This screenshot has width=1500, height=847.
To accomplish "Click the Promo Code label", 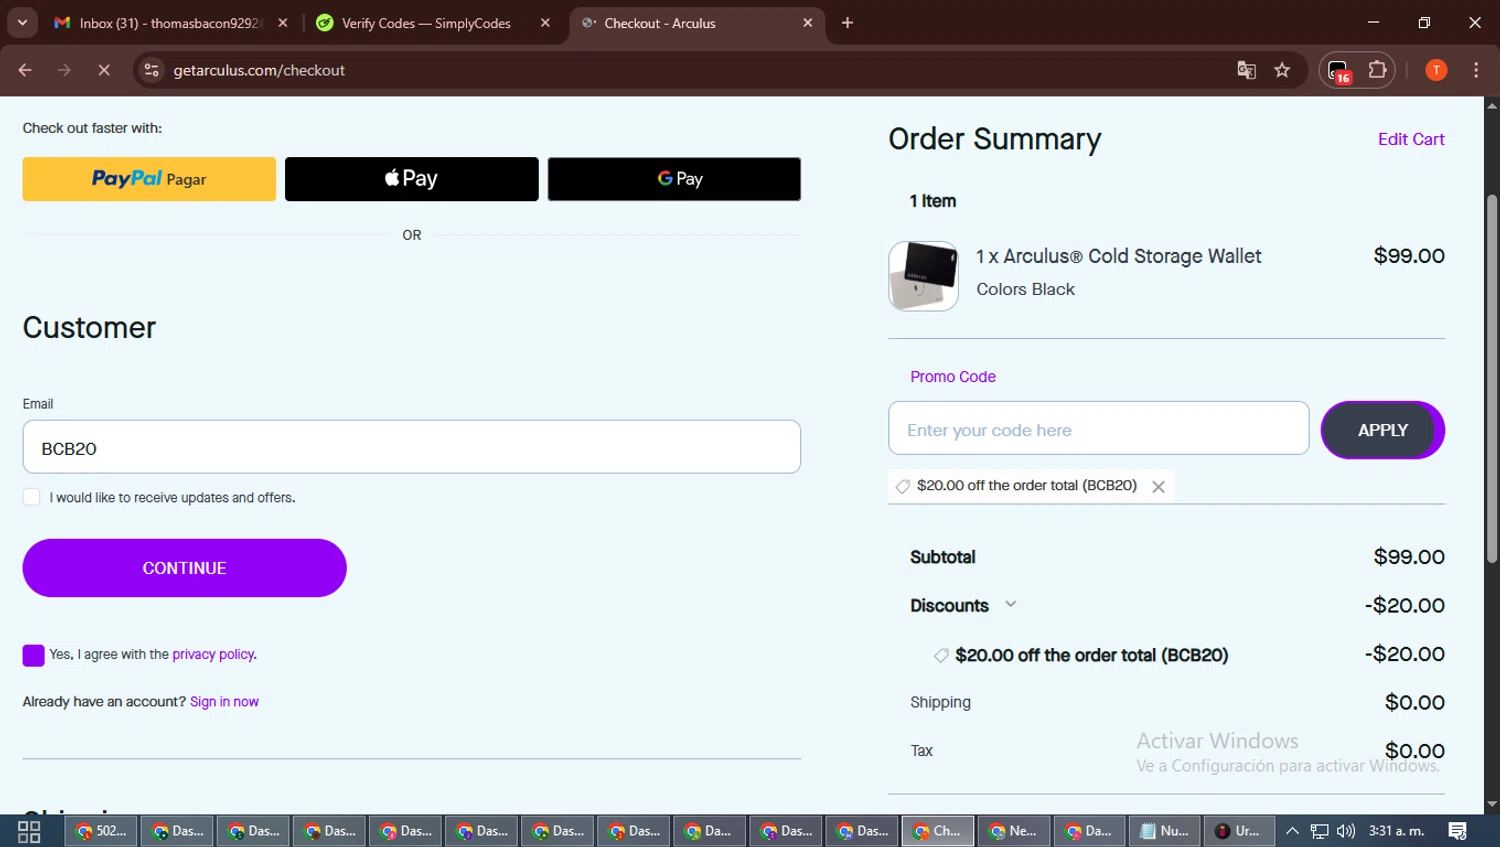I will point(953,377).
